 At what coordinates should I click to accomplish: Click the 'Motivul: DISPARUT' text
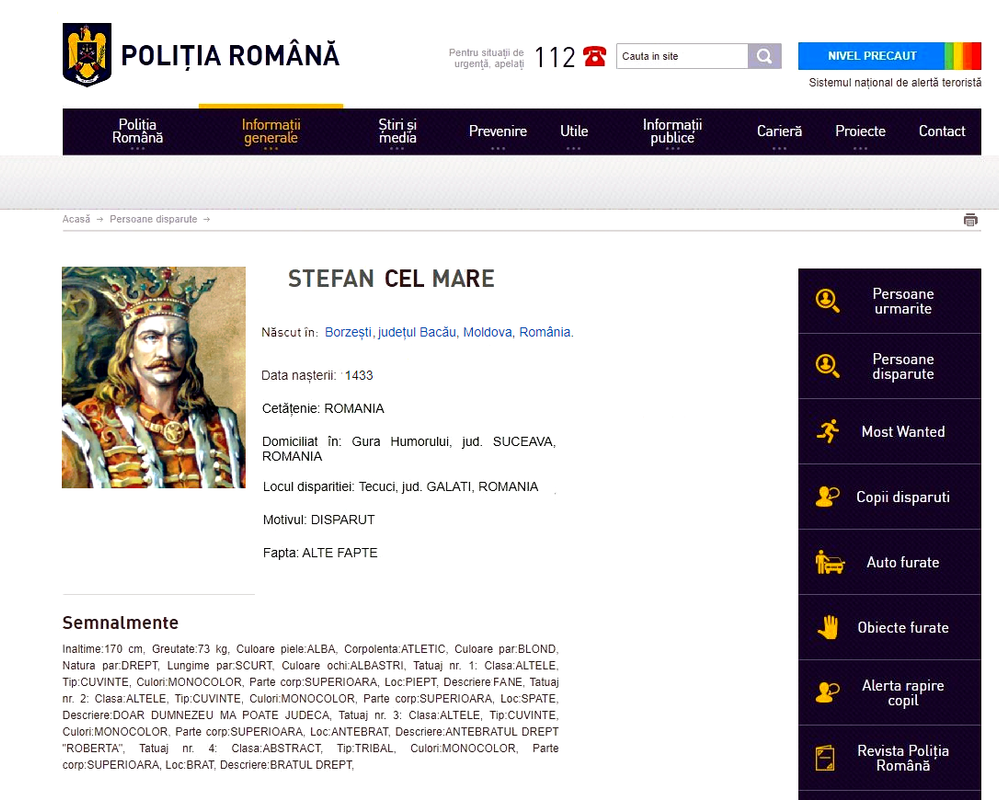pyautogui.click(x=319, y=520)
